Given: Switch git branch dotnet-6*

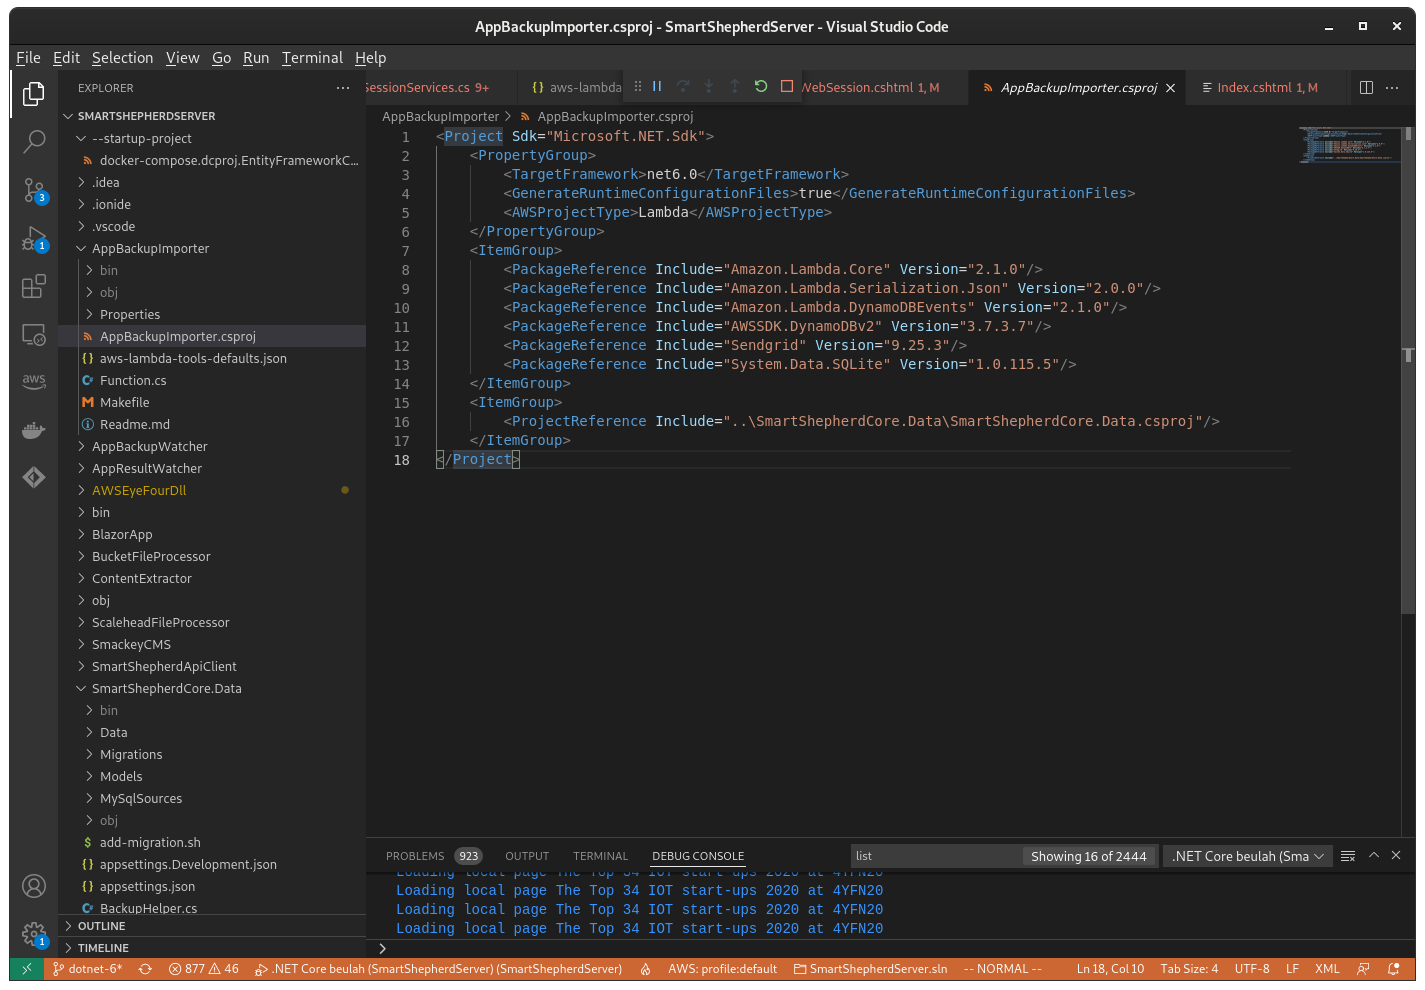Looking at the screenshot, I should (88, 969).
